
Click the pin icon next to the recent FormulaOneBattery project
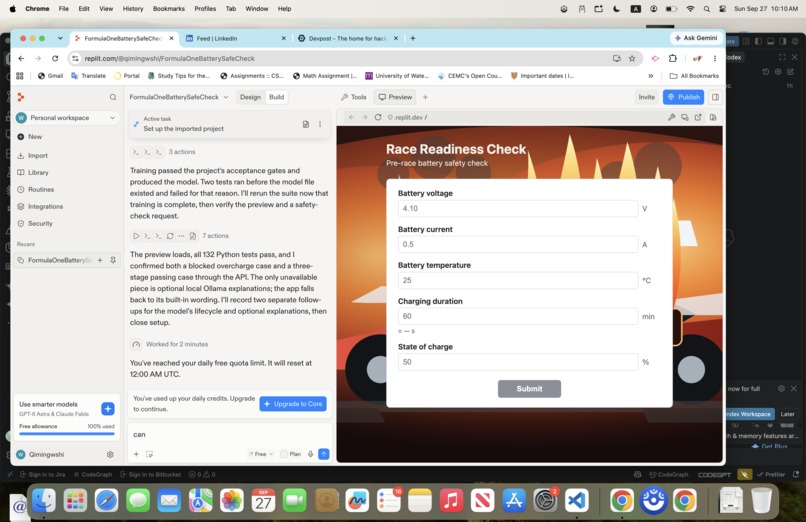(113, 260)
